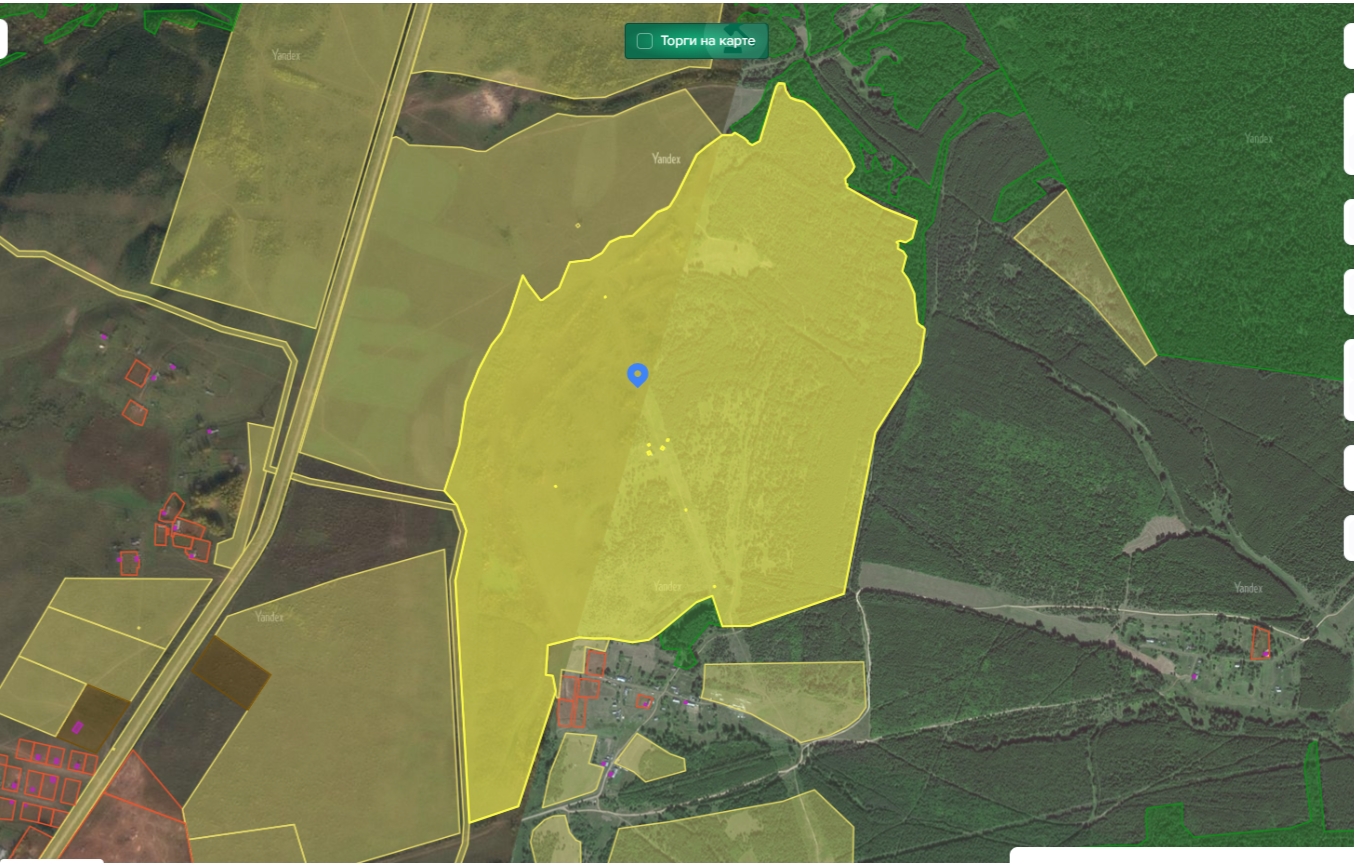Select the small green forest patch below the highlighted parcel
Image resolution: width=1354 pixels, height=863 pixels.
pos(688,633)
